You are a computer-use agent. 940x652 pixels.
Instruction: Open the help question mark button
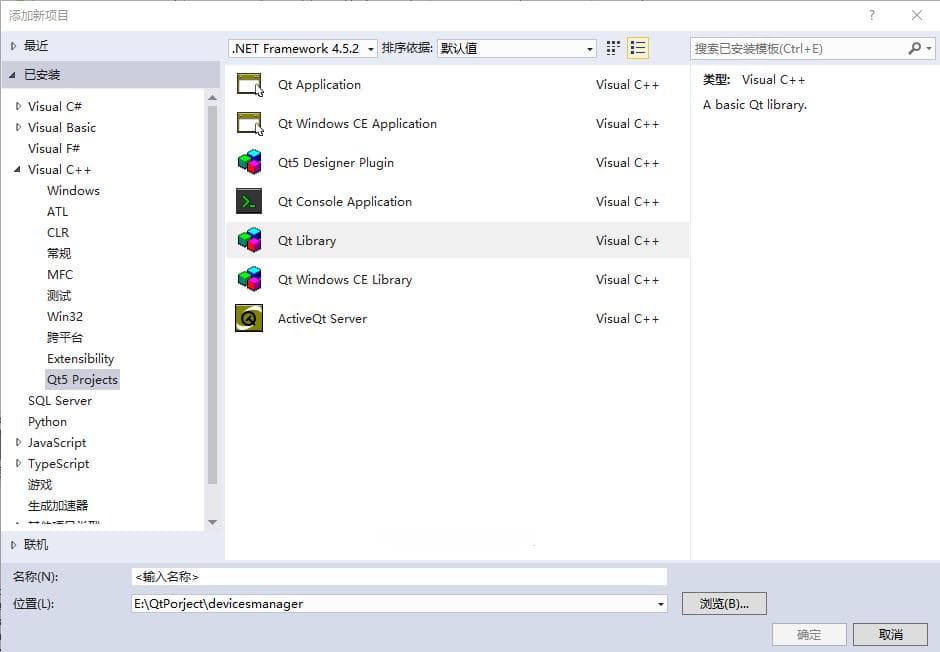872,16
